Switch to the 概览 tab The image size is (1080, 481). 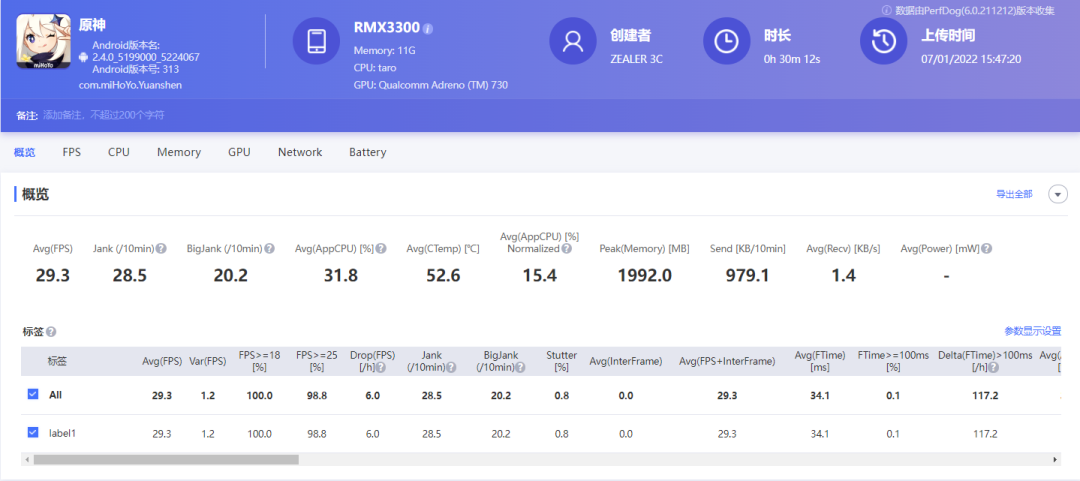coord(24,152)
